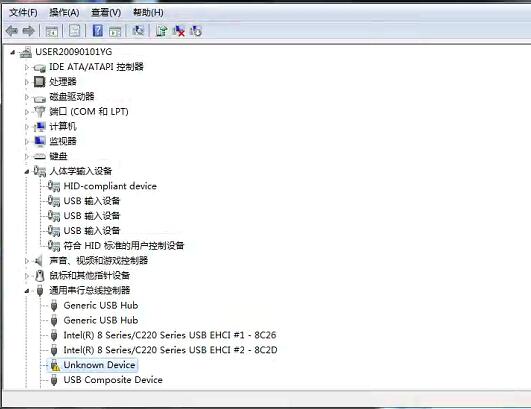
Task: Click the Disable device toolbar icon
Action: click(196, 31)
